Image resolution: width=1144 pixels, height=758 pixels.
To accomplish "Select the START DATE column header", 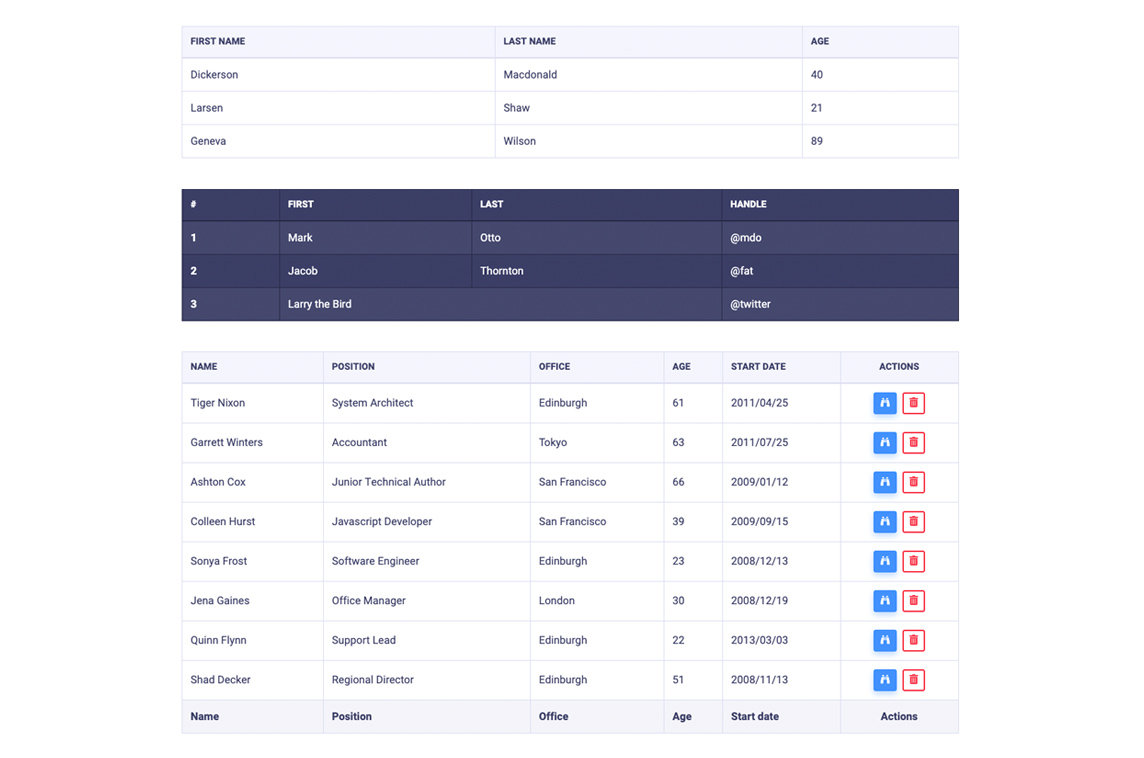I will point(758,367).
